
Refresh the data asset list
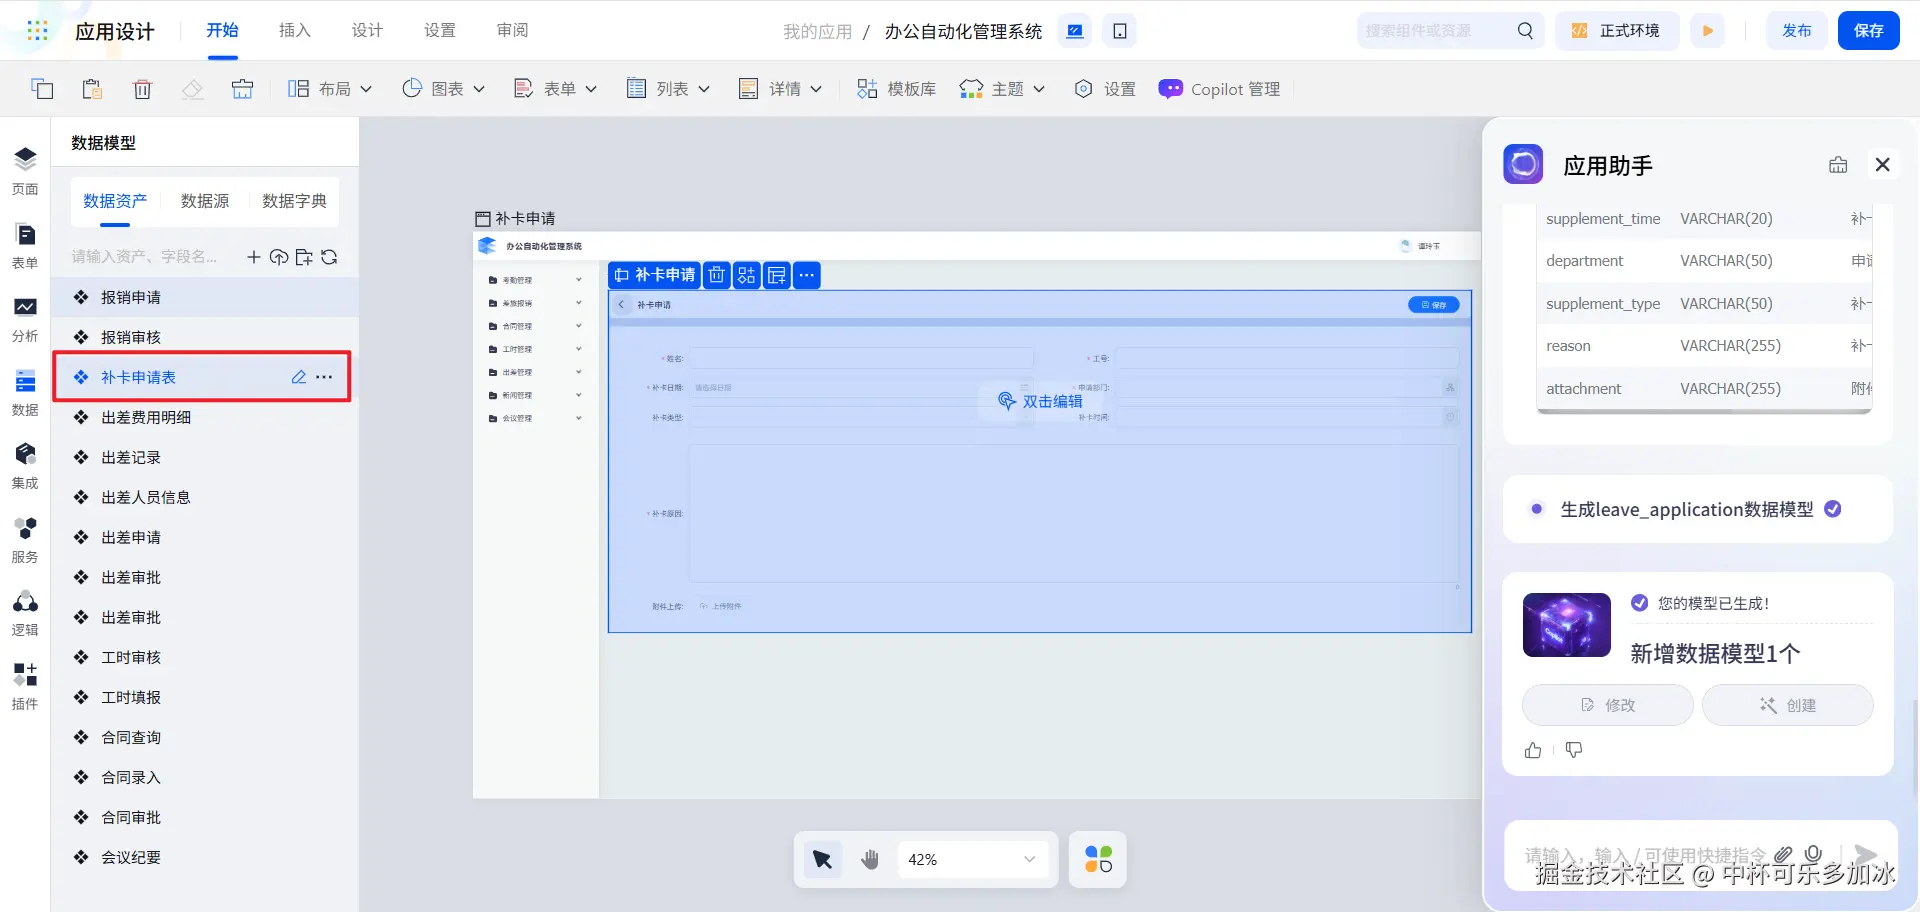point(329,257)
